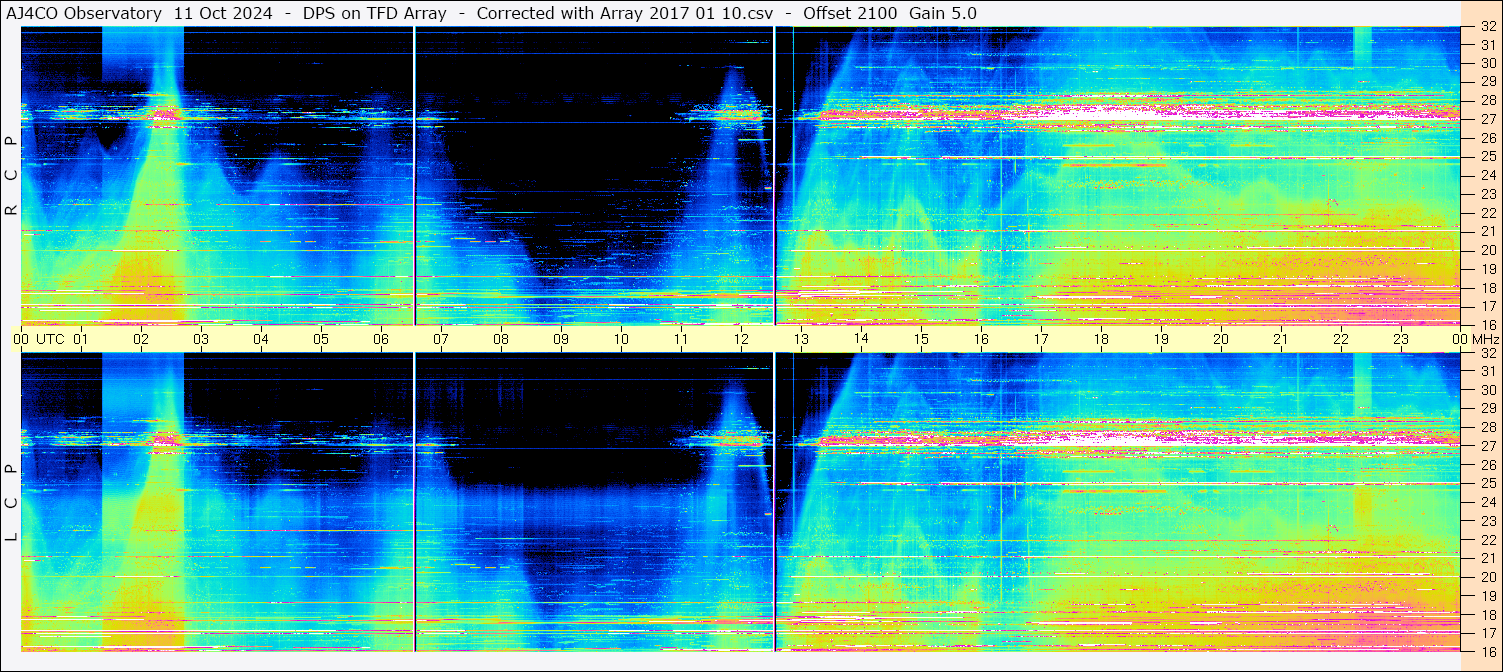Click the 29 frequency label on LCP scale
Image resolution: width=1503 pixels, height=672 pixels.
tap(1488, 409)
